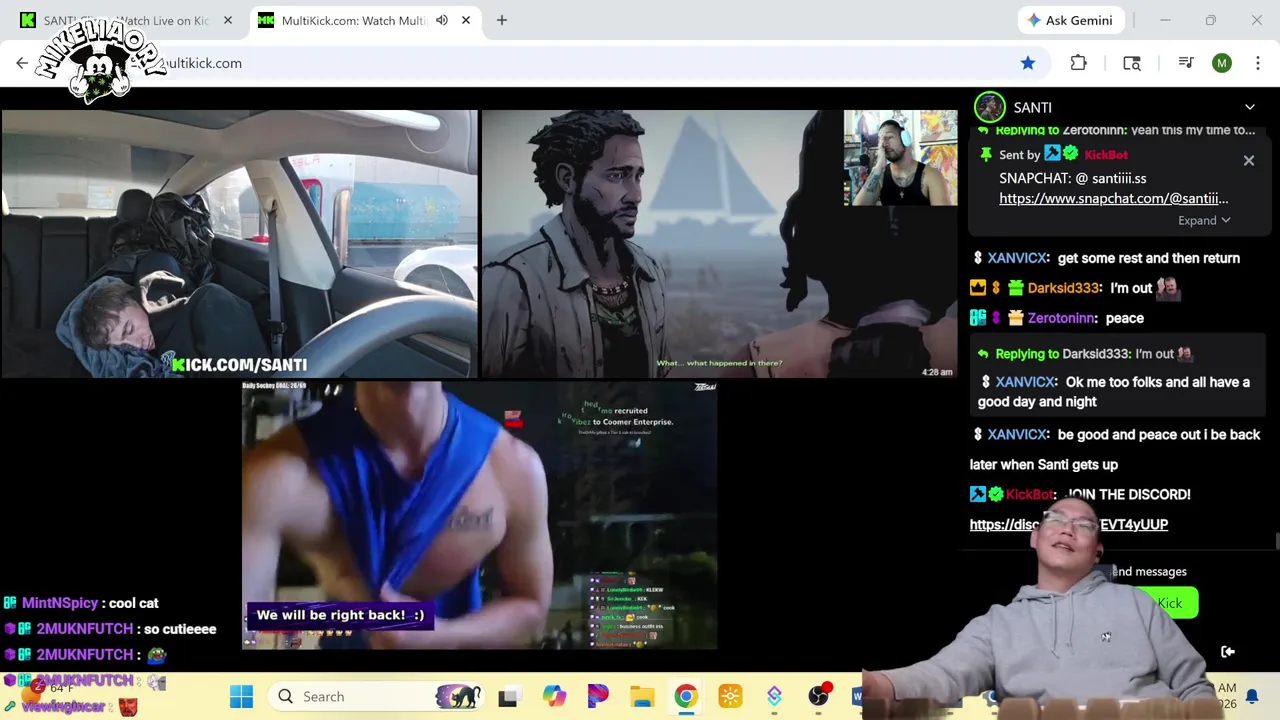Open Microsoft Word from the taskbar

(x=857, y=696)
